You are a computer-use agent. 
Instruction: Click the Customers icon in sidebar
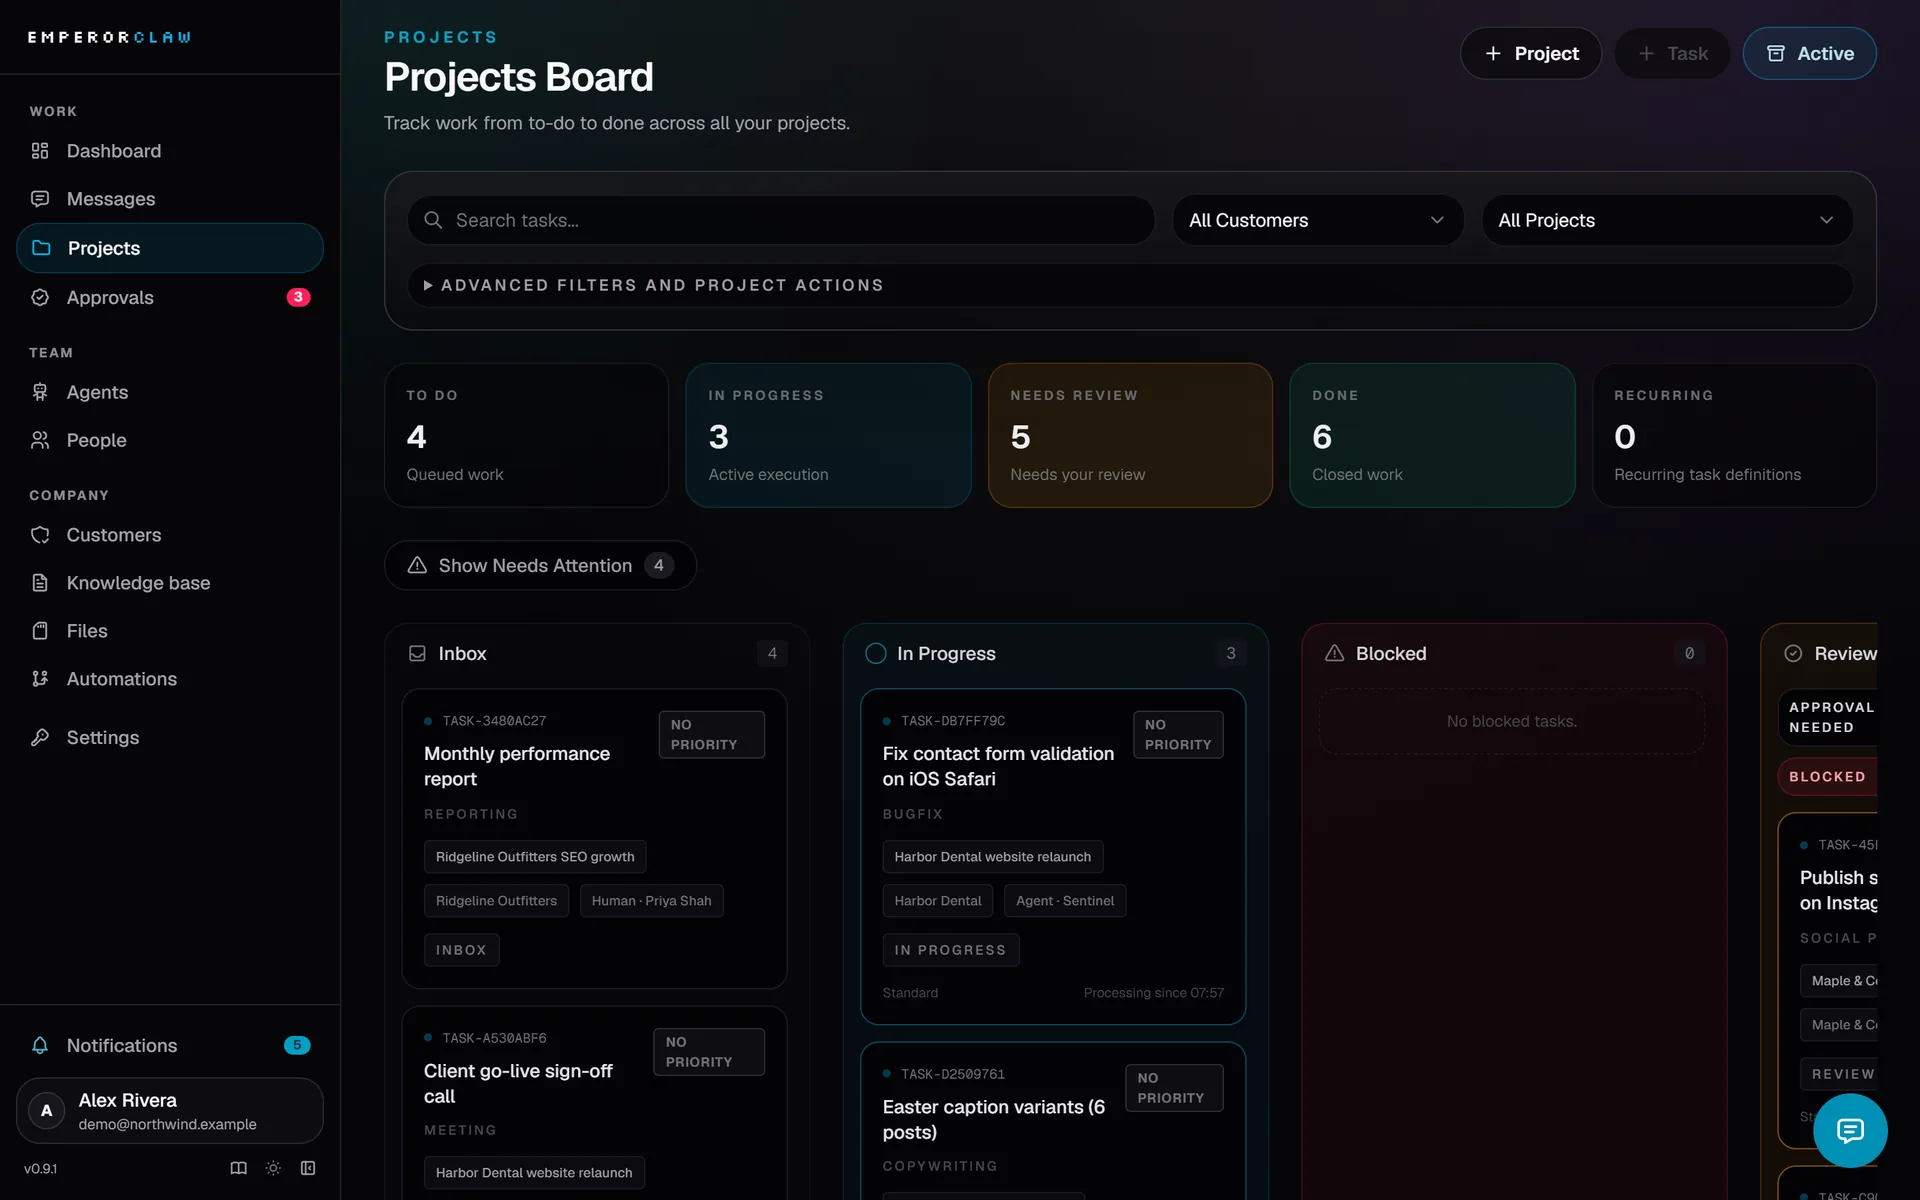[40, 535]
